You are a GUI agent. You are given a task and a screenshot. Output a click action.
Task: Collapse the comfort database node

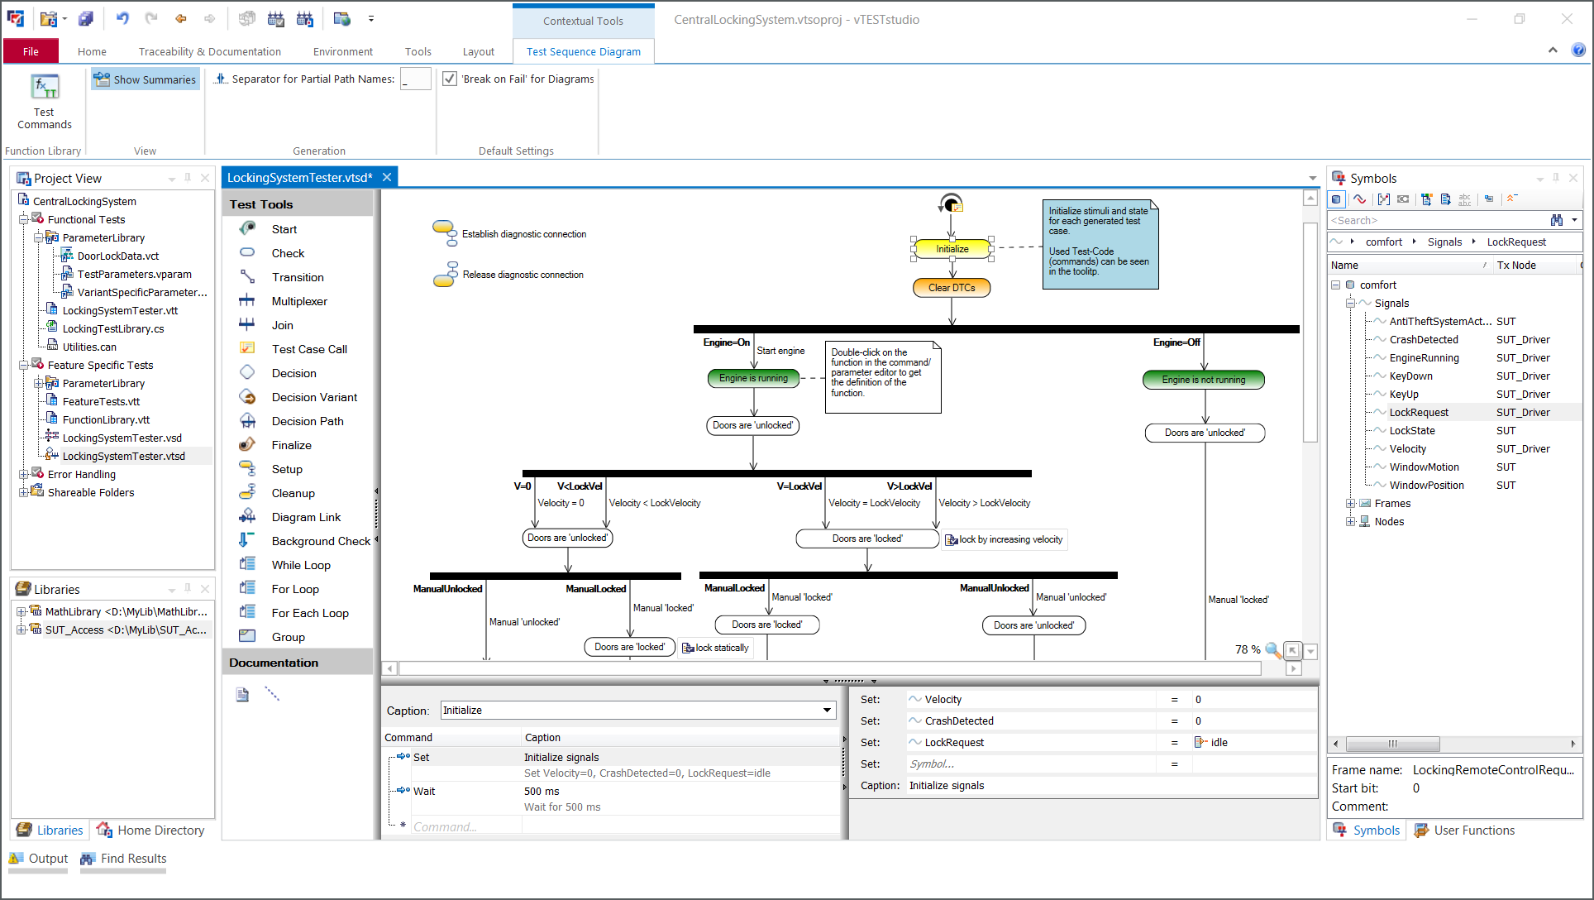[1335, 285]
